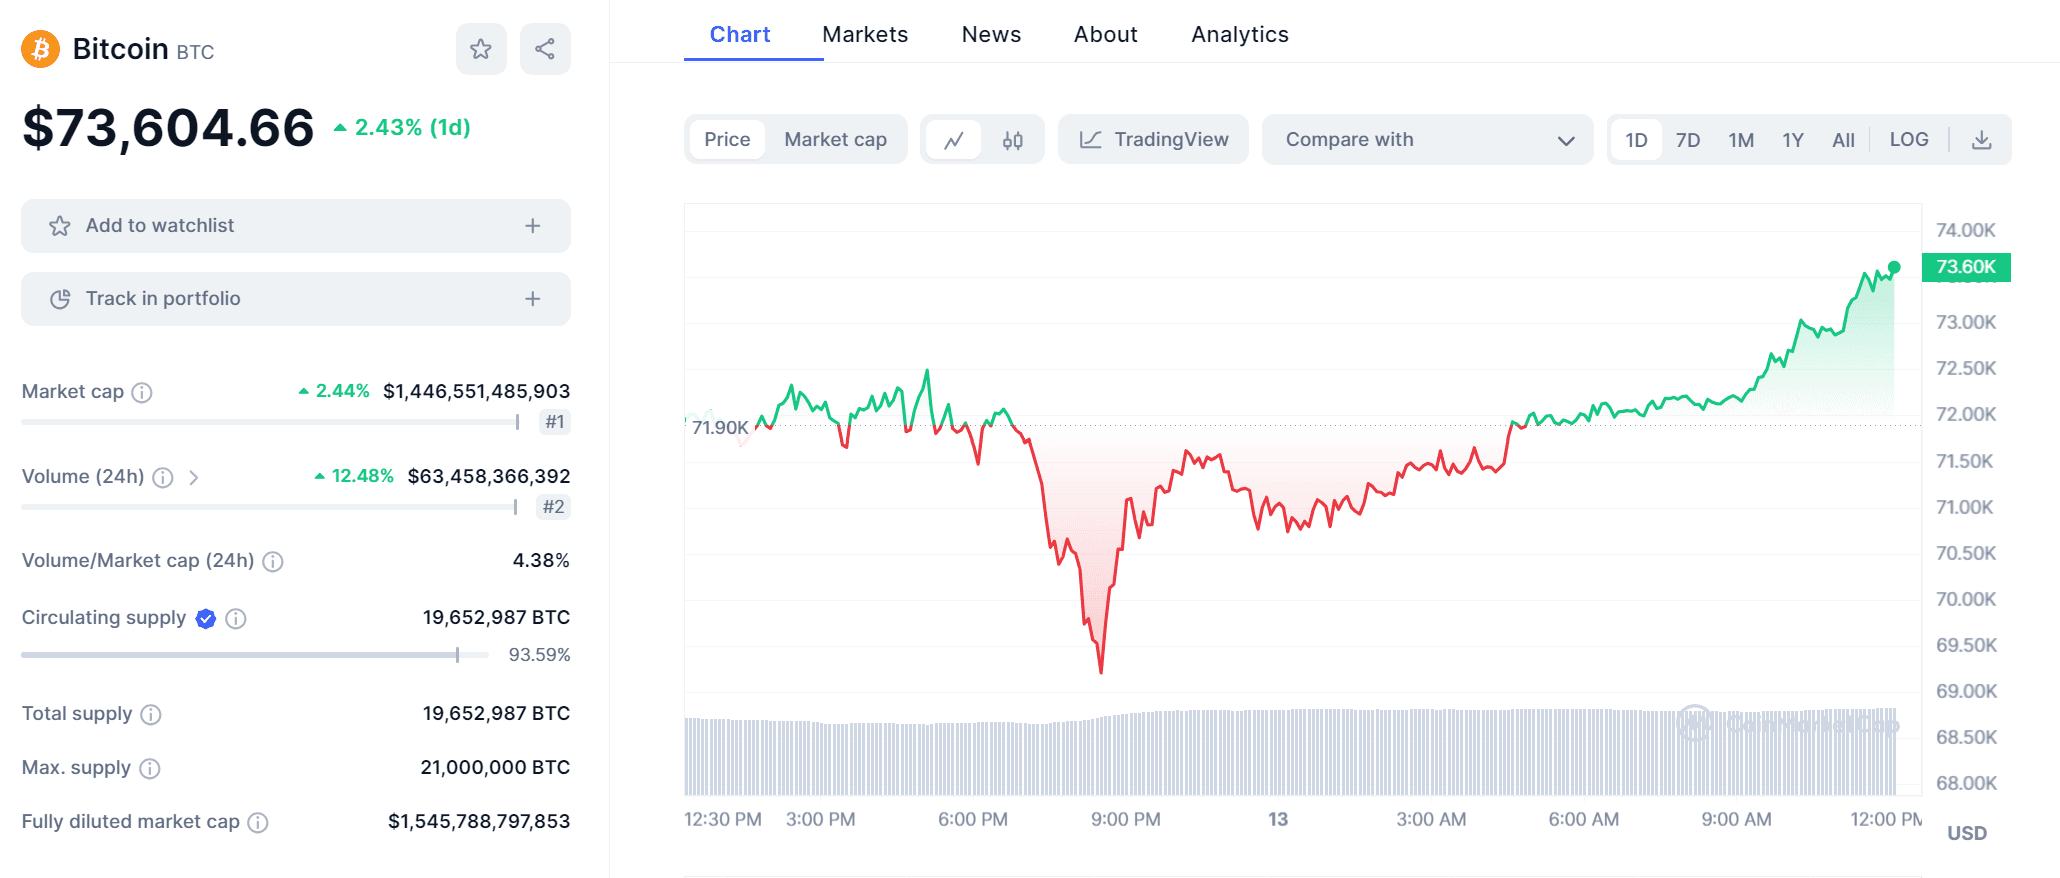The width and height of the screenshot is (2060, 878).
Task: Click the share icon in the header
Action: (x=545, y=49)
